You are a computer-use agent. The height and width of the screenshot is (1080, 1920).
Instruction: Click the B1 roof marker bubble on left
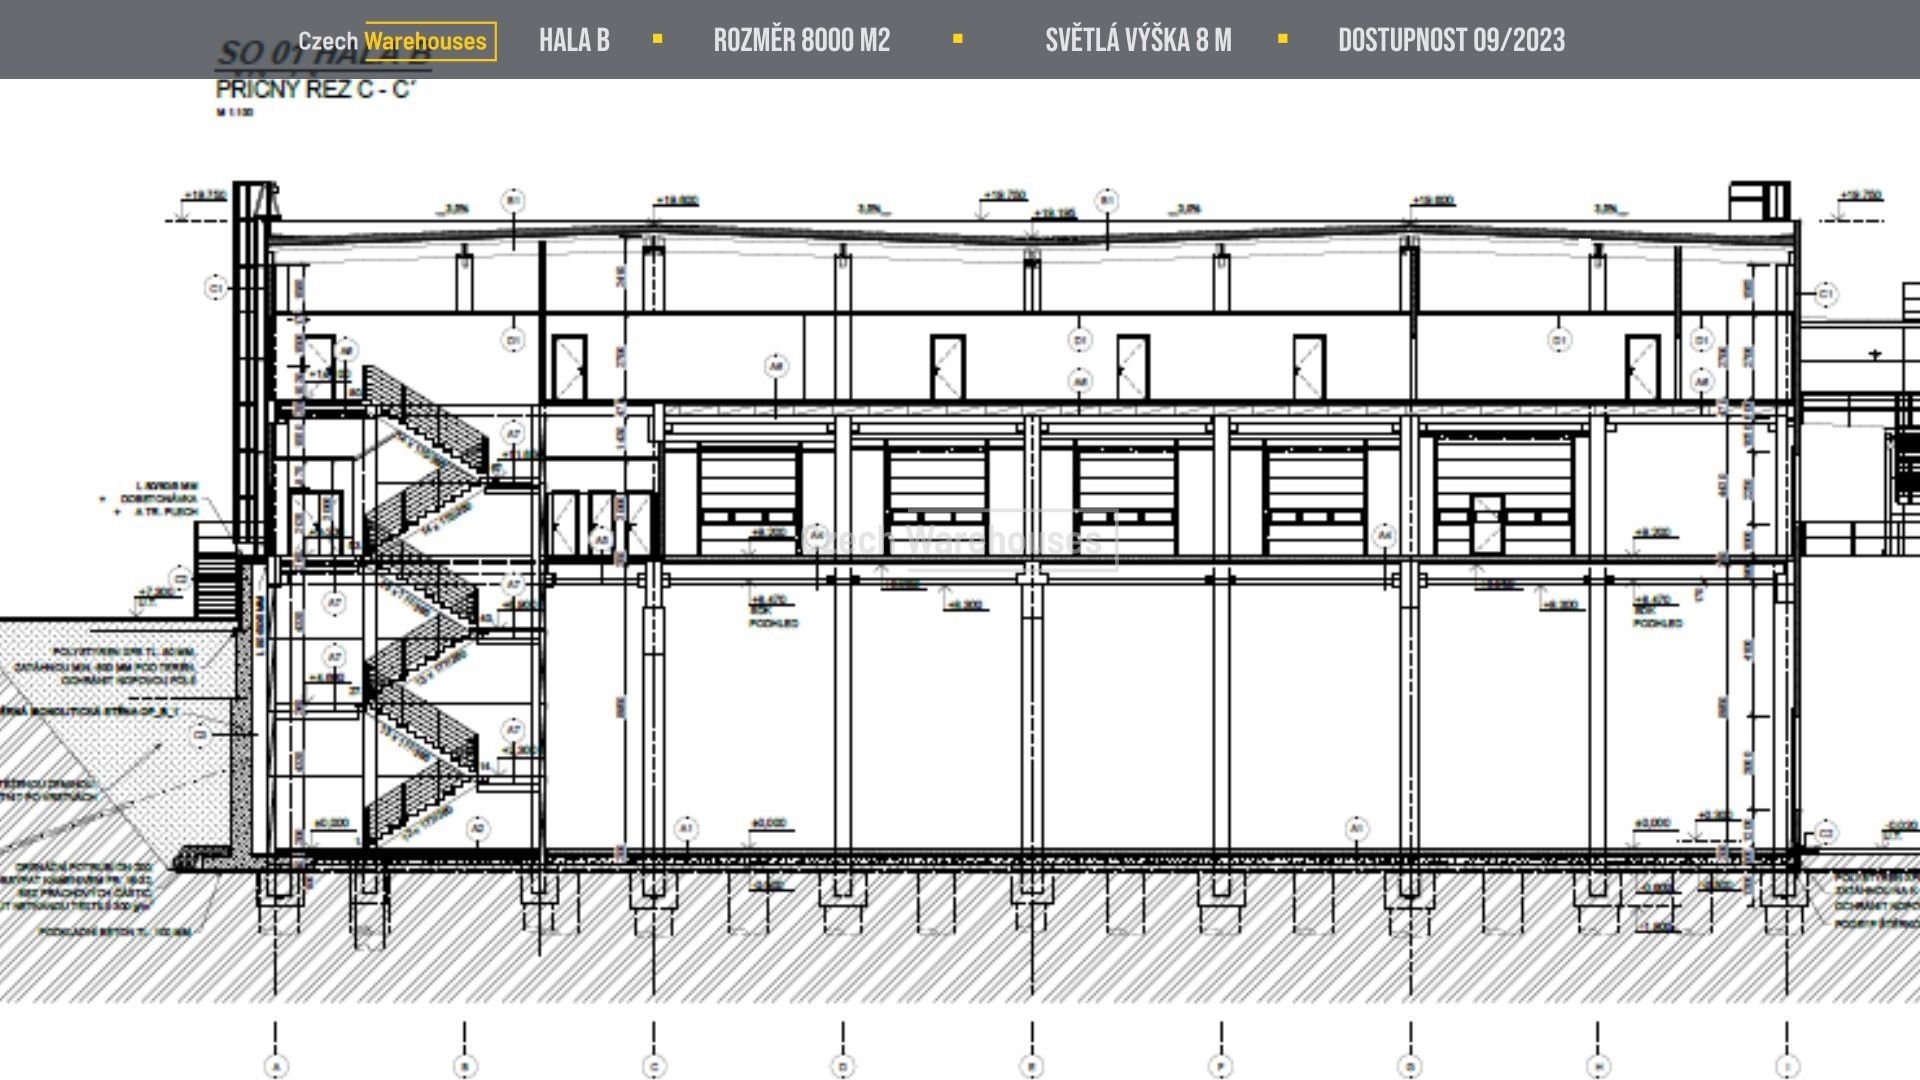coord(513,200)
